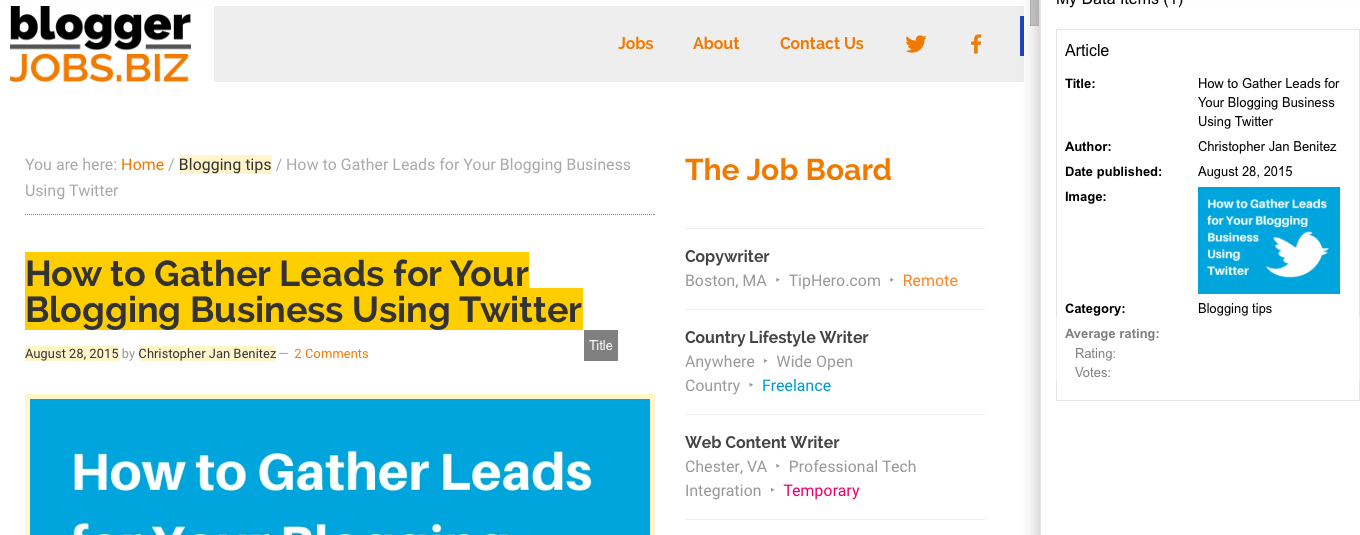Select the Freelance job type tag
The image size is (1360, 535).
tap(796, 386)
